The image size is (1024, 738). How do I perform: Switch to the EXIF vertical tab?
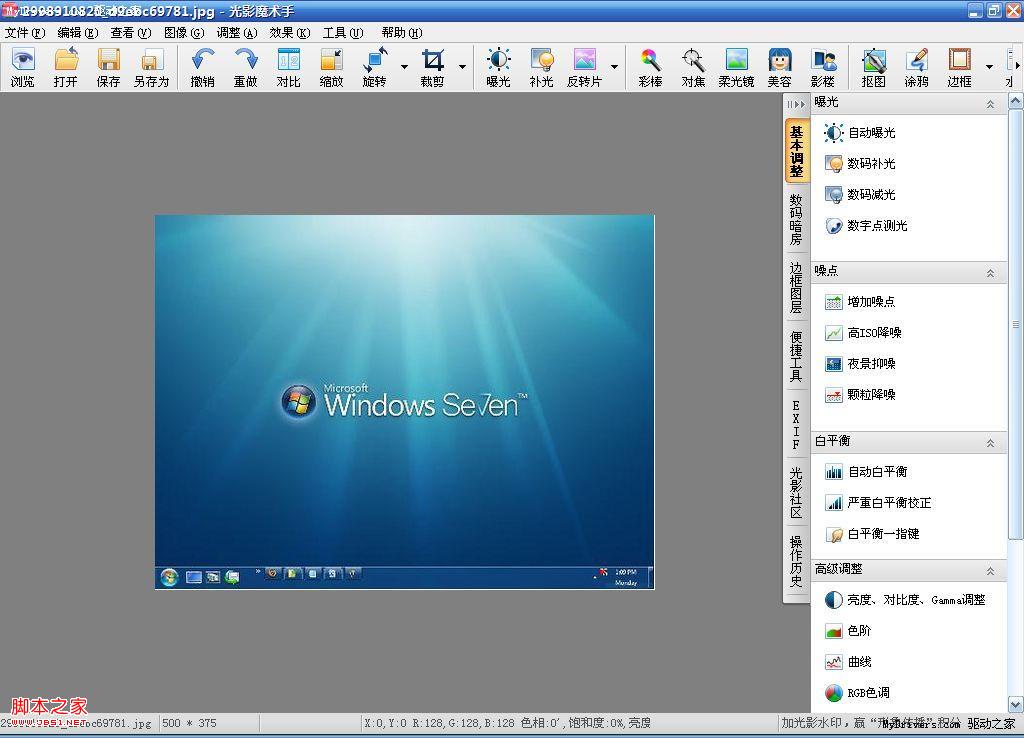pyautogui.click(x=796, y=425)
